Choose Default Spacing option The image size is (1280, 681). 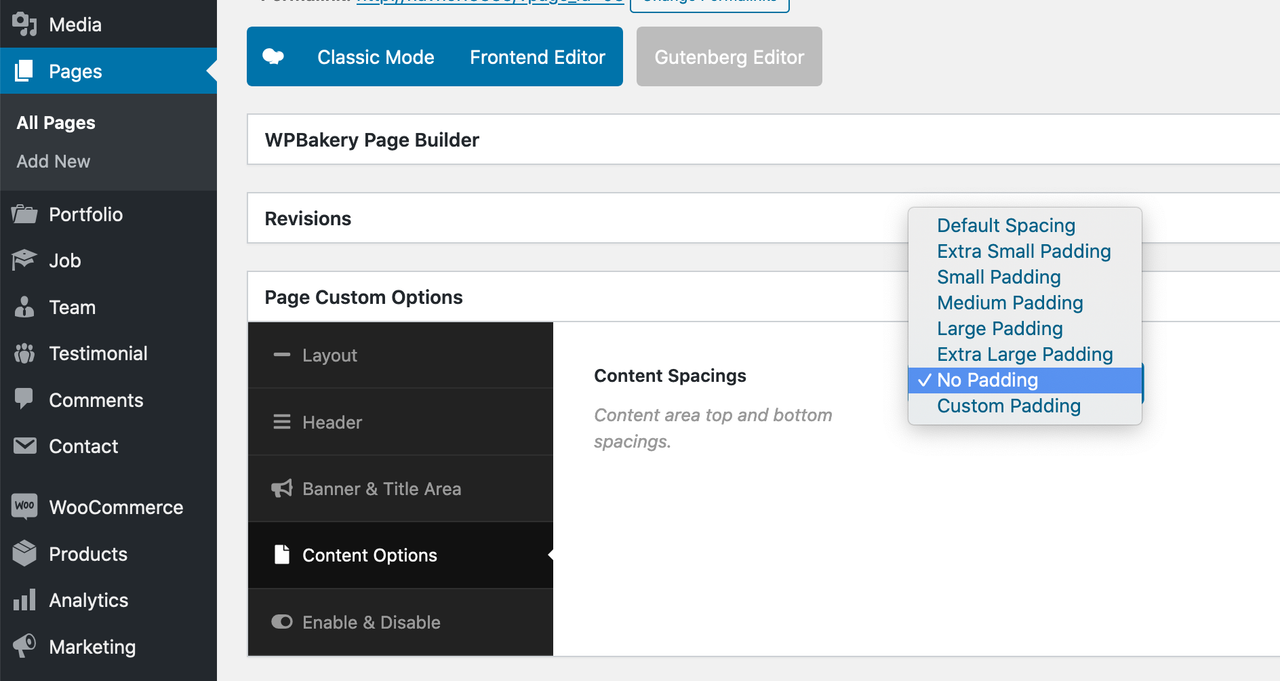point(1025,225)
